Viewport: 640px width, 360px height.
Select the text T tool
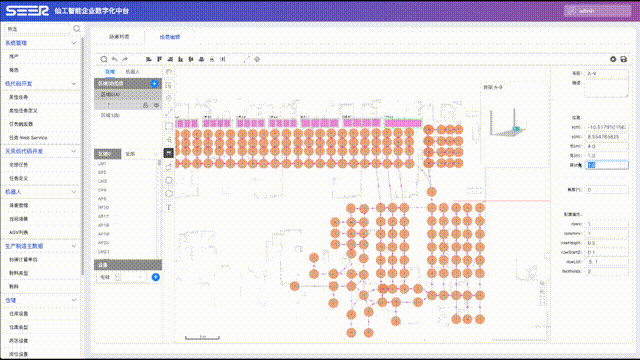[169, 207]
